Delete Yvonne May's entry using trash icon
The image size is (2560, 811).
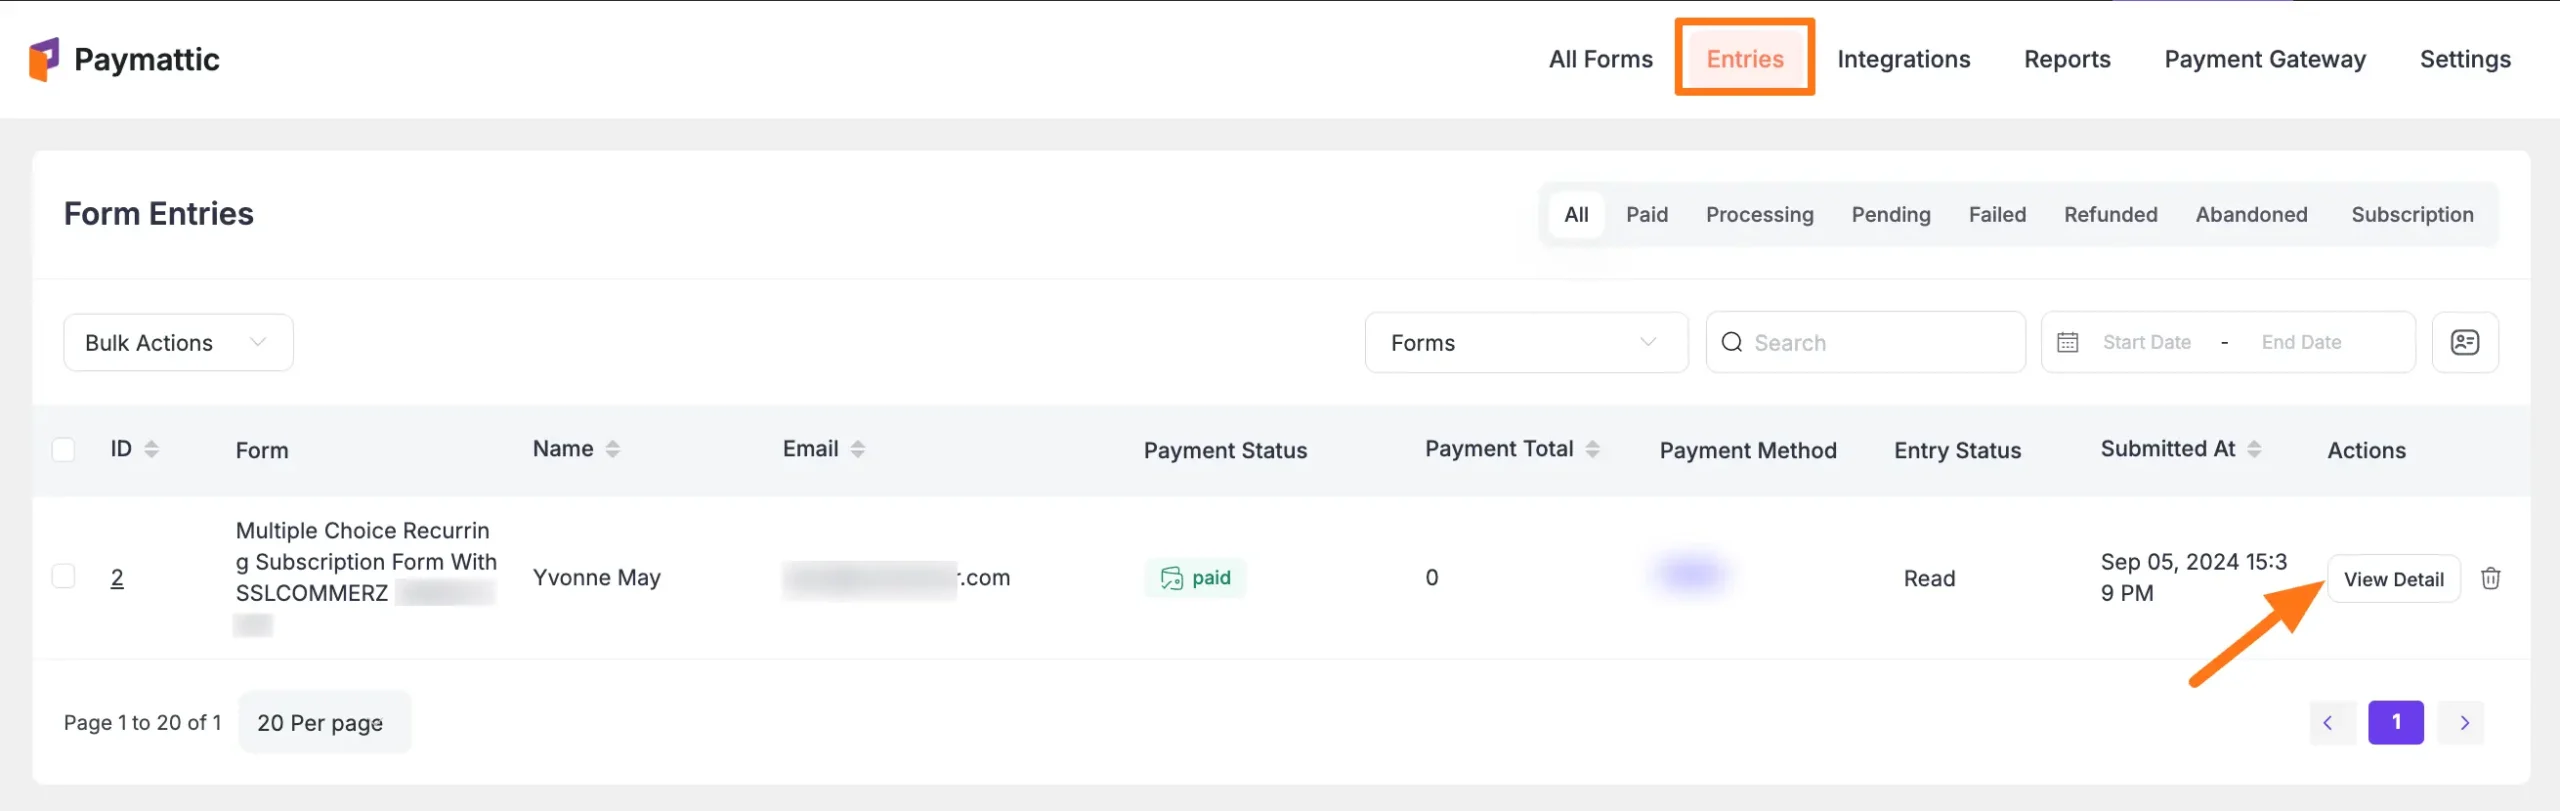click(x=2491, y=577)
